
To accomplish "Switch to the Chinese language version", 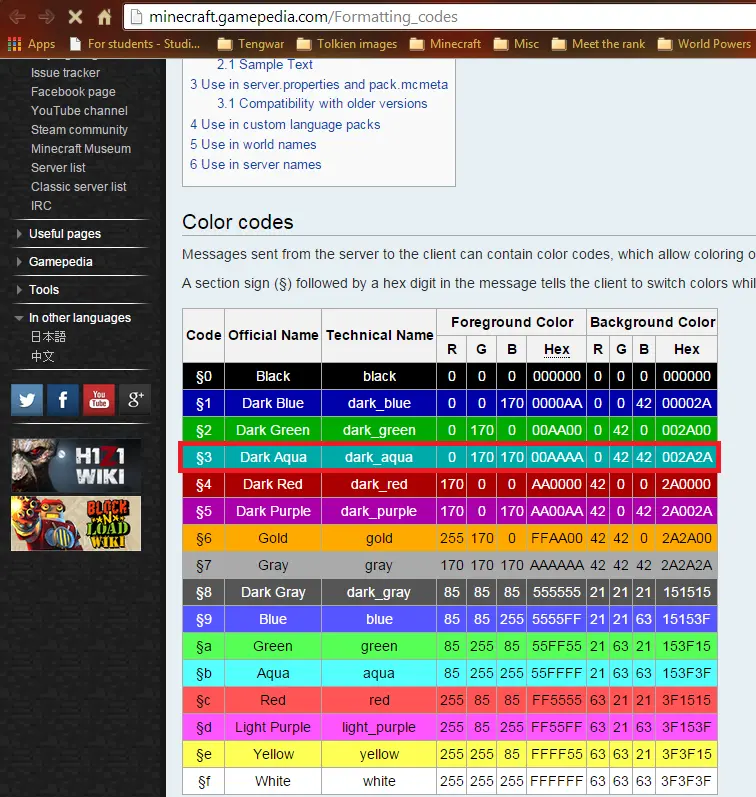I will 42,356.
